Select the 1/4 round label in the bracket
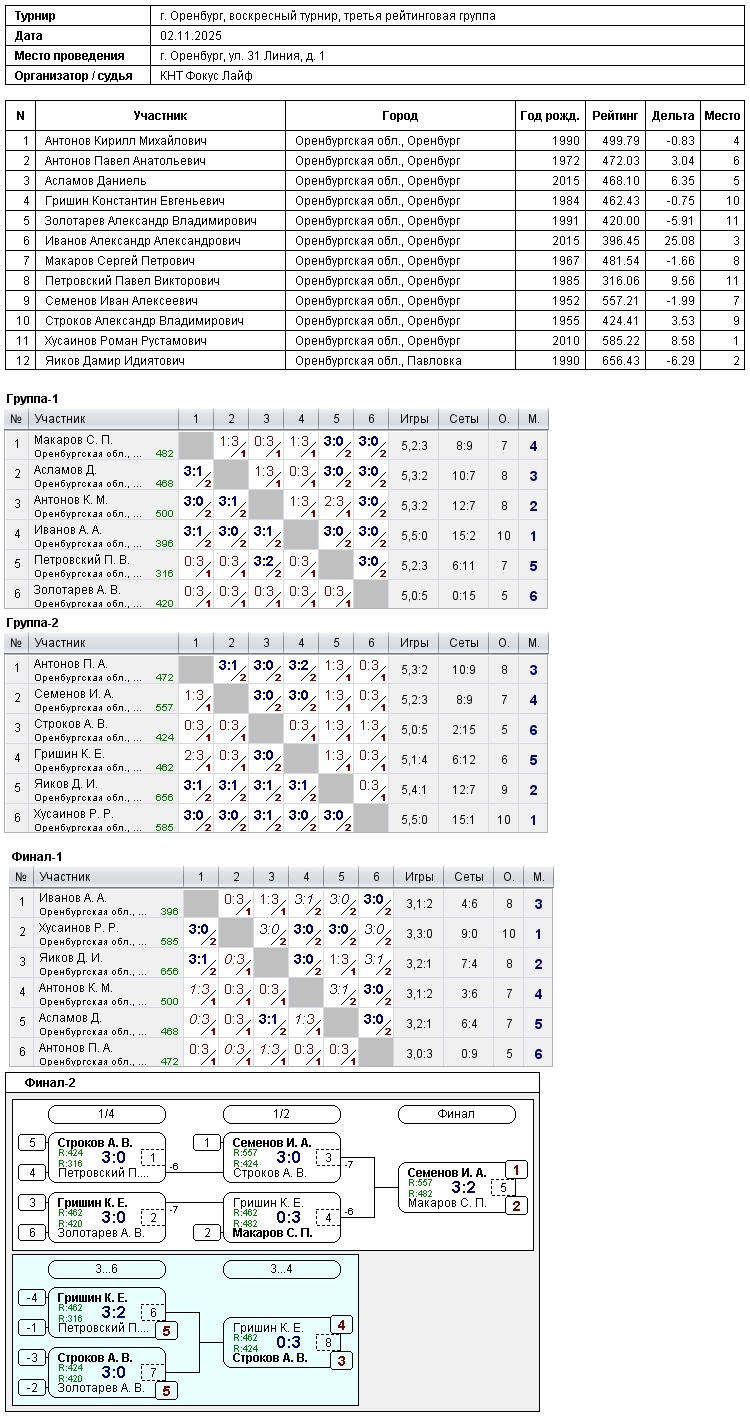This screenshot has width=750, height=1417. (x=107, y=1114)
